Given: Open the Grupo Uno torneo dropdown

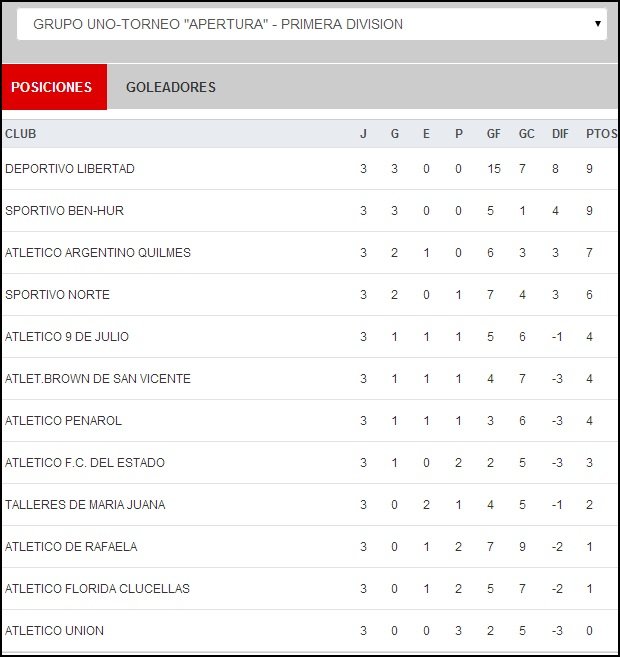Looking at the screenshot, I should click(310, 24).
